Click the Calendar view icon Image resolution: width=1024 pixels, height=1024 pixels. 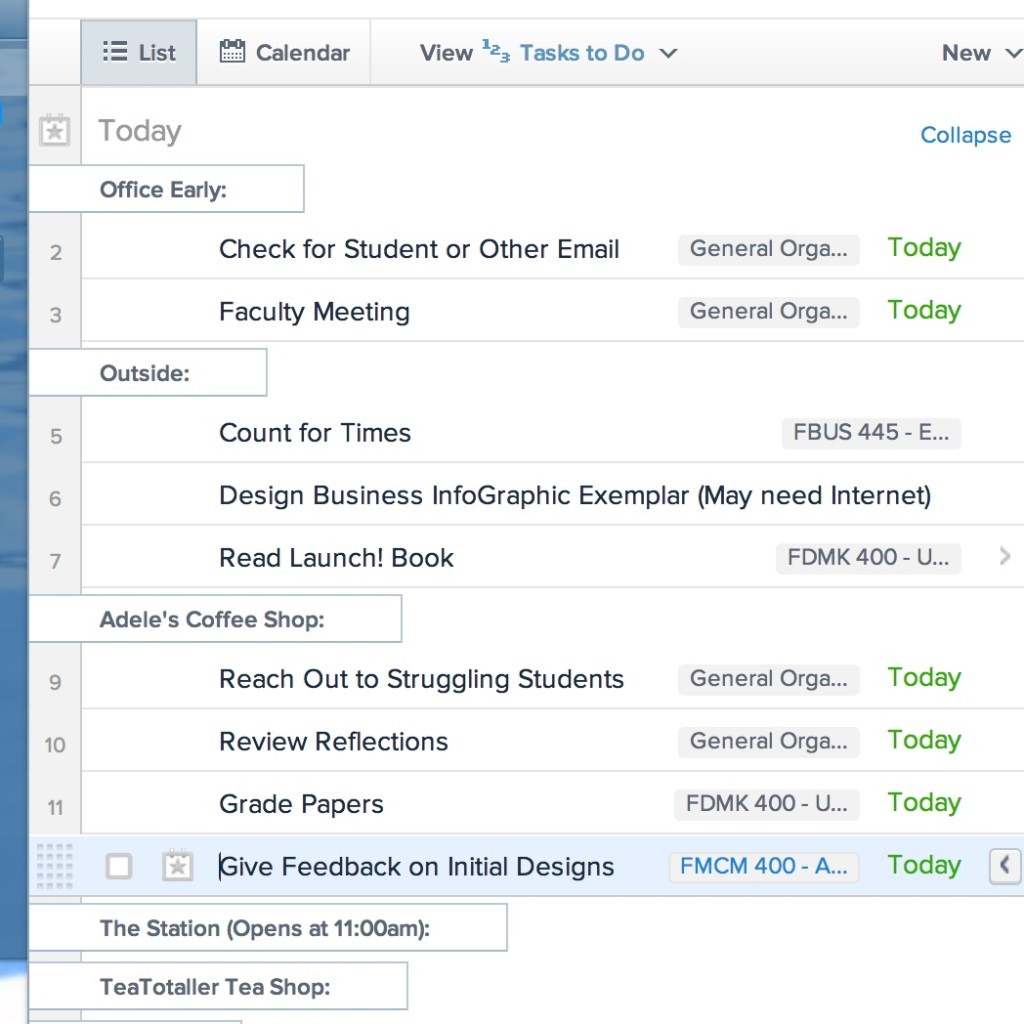click(x=232, y=52)
